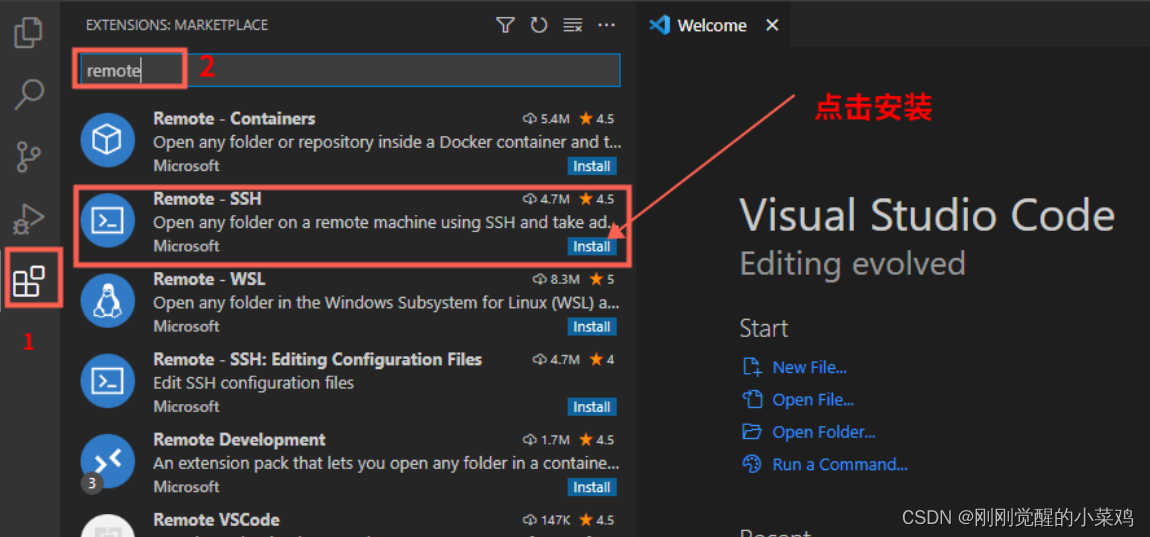
Task: Open the Extensions view icon
Action: click(x=29, y=281)
